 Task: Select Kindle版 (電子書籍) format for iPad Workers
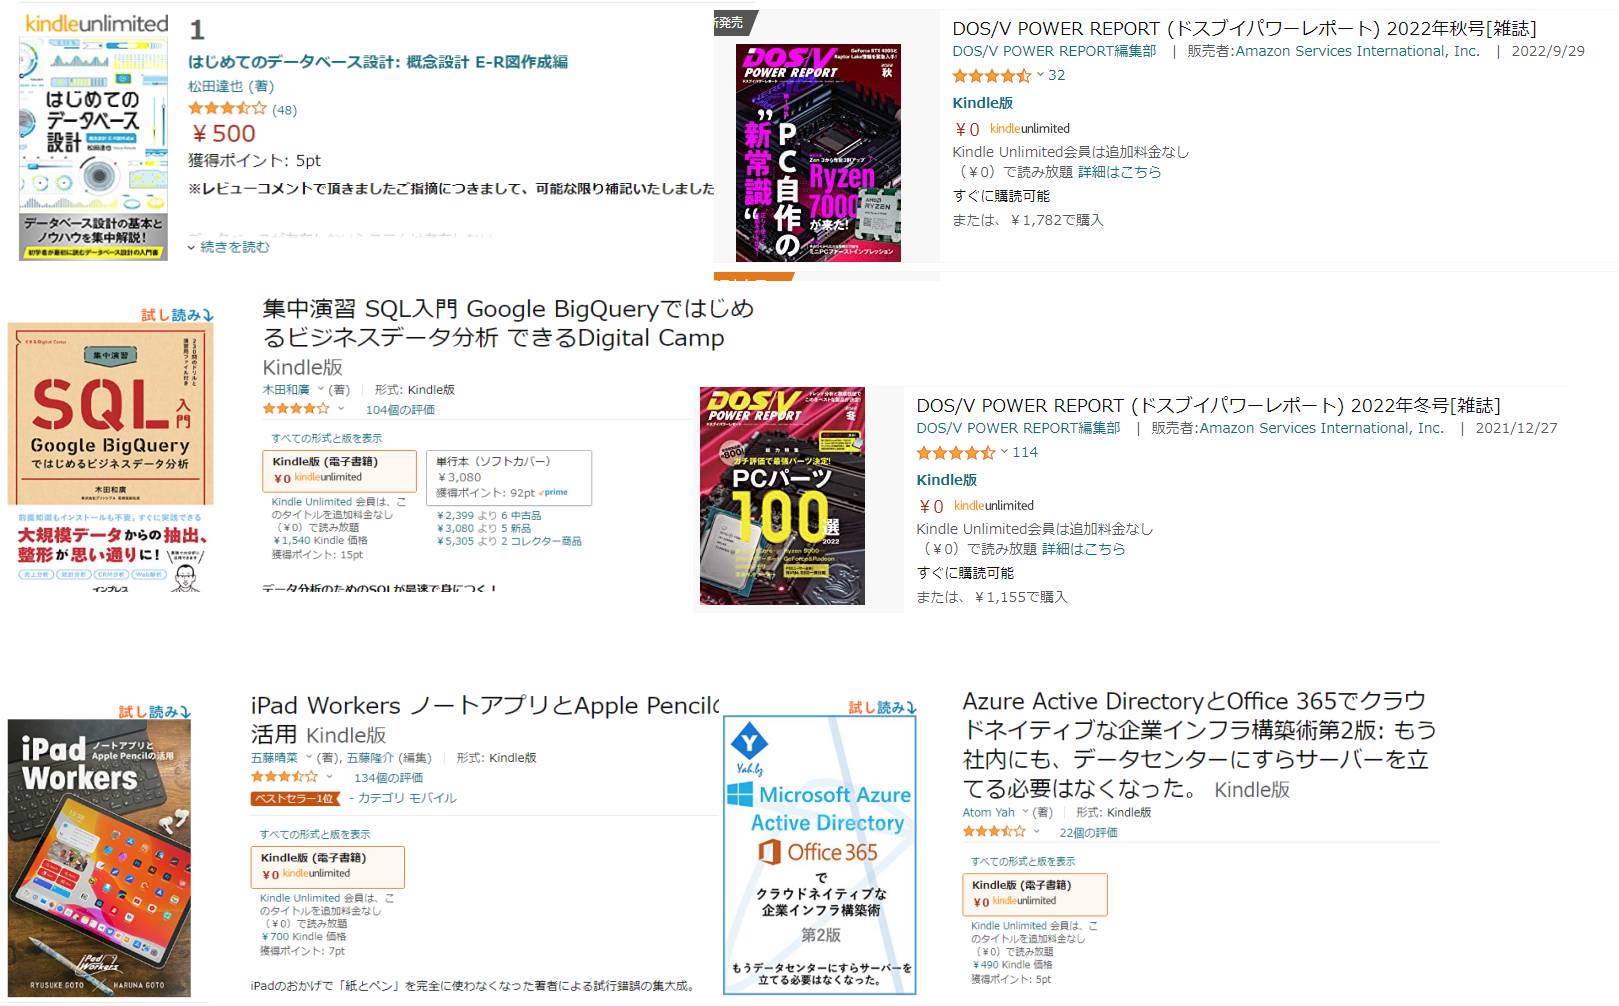point(327,867)
